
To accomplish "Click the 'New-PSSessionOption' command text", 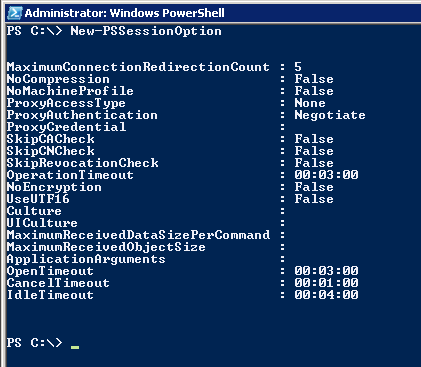I will click(x=146, y=31).
